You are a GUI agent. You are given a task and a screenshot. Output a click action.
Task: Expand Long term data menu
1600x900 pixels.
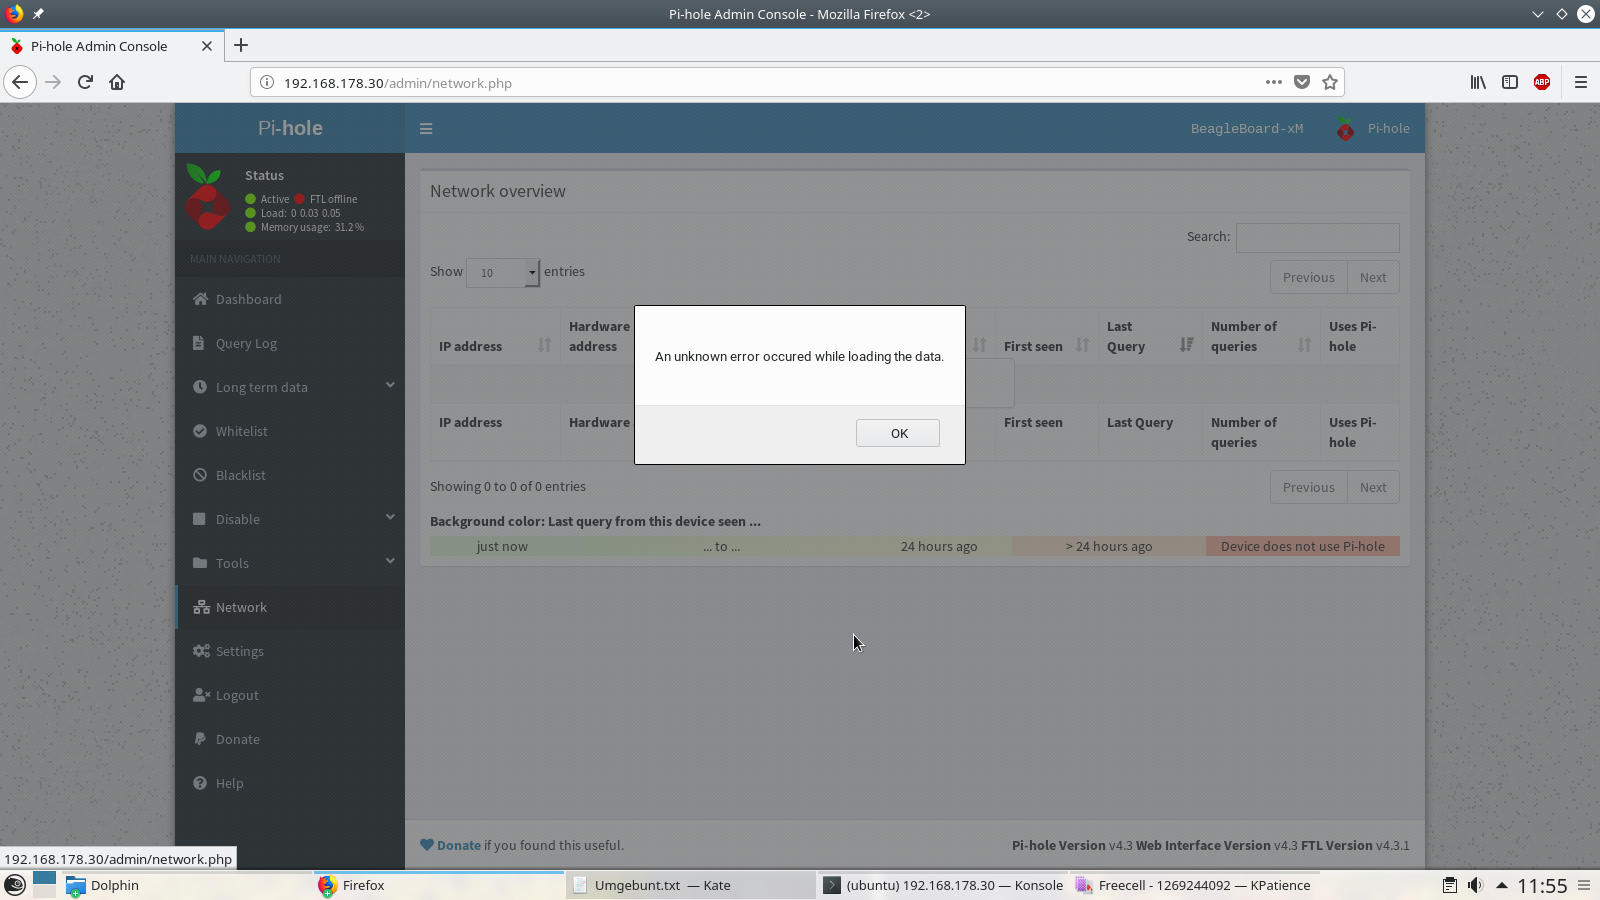tap(290, 387)
